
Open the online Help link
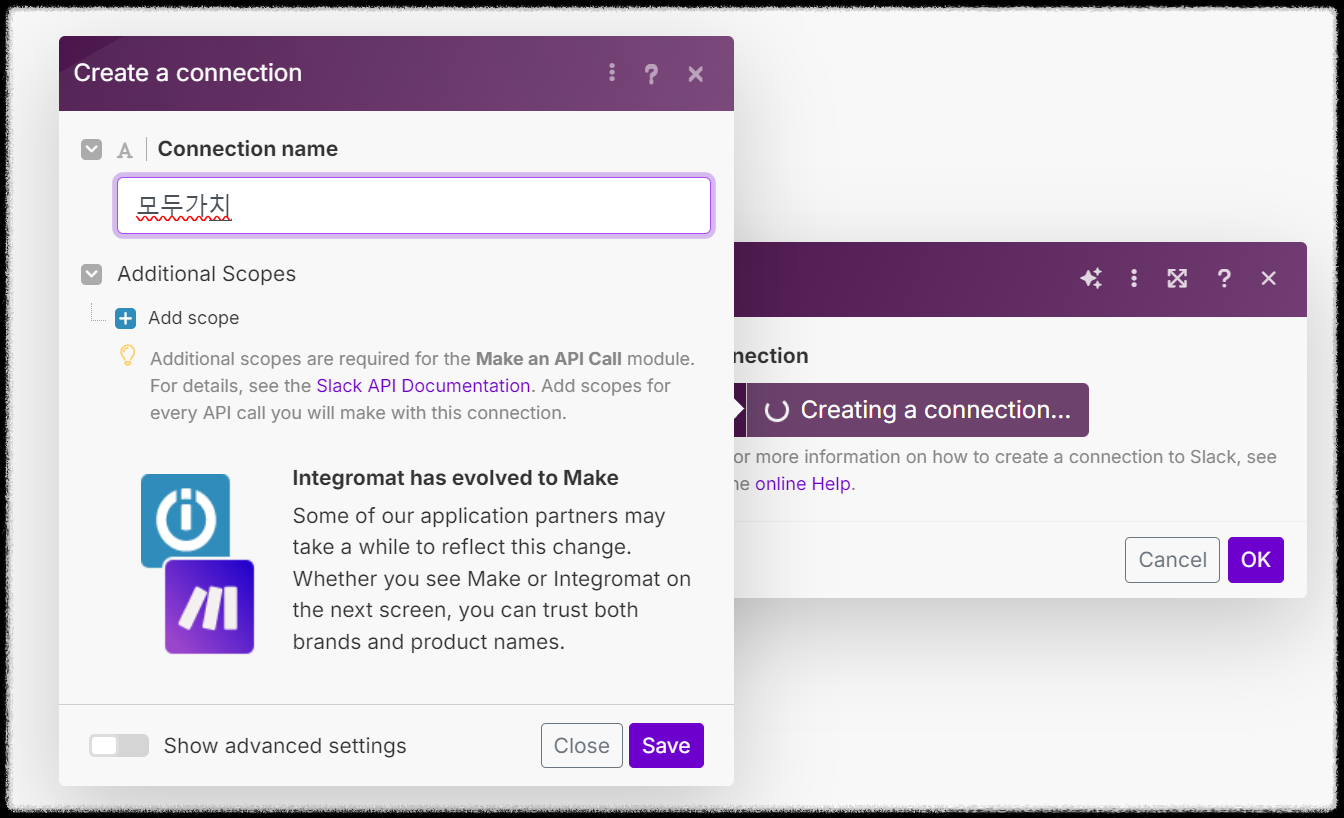pyautogui.click(x=803, y=484)
